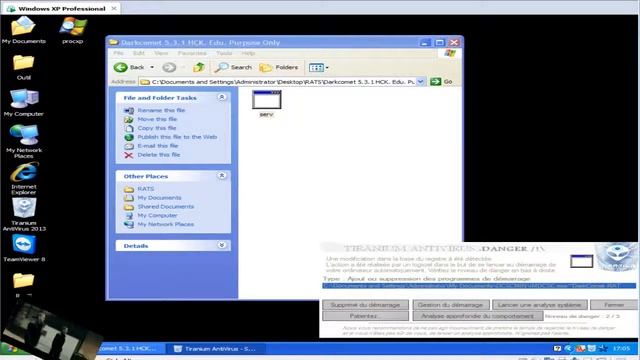This screenshot has width=640, height=360.
Task: Open the Edit menu
Action: click(x=138, y=53)
